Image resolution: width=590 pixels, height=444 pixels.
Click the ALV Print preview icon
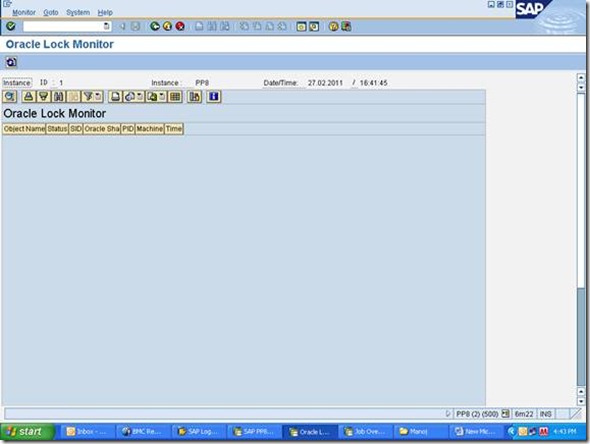(116, 97)
